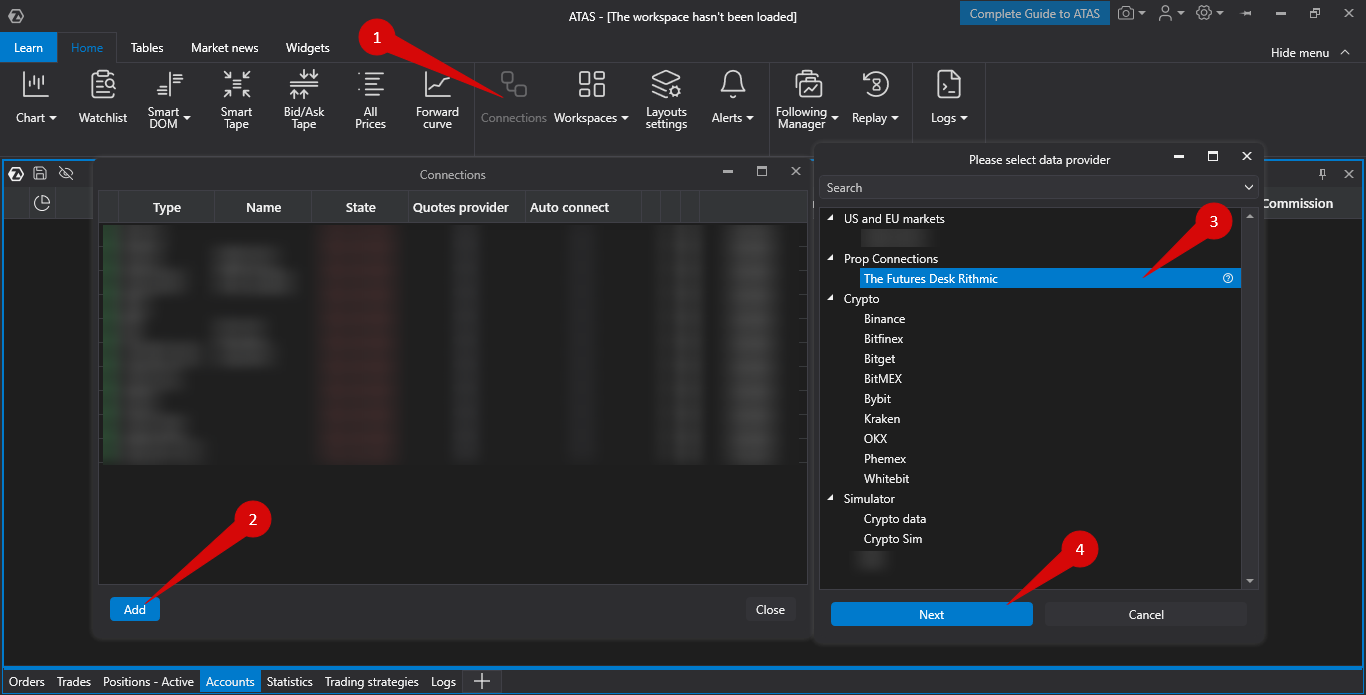Open the Smart Tape tool

[237, 100]
